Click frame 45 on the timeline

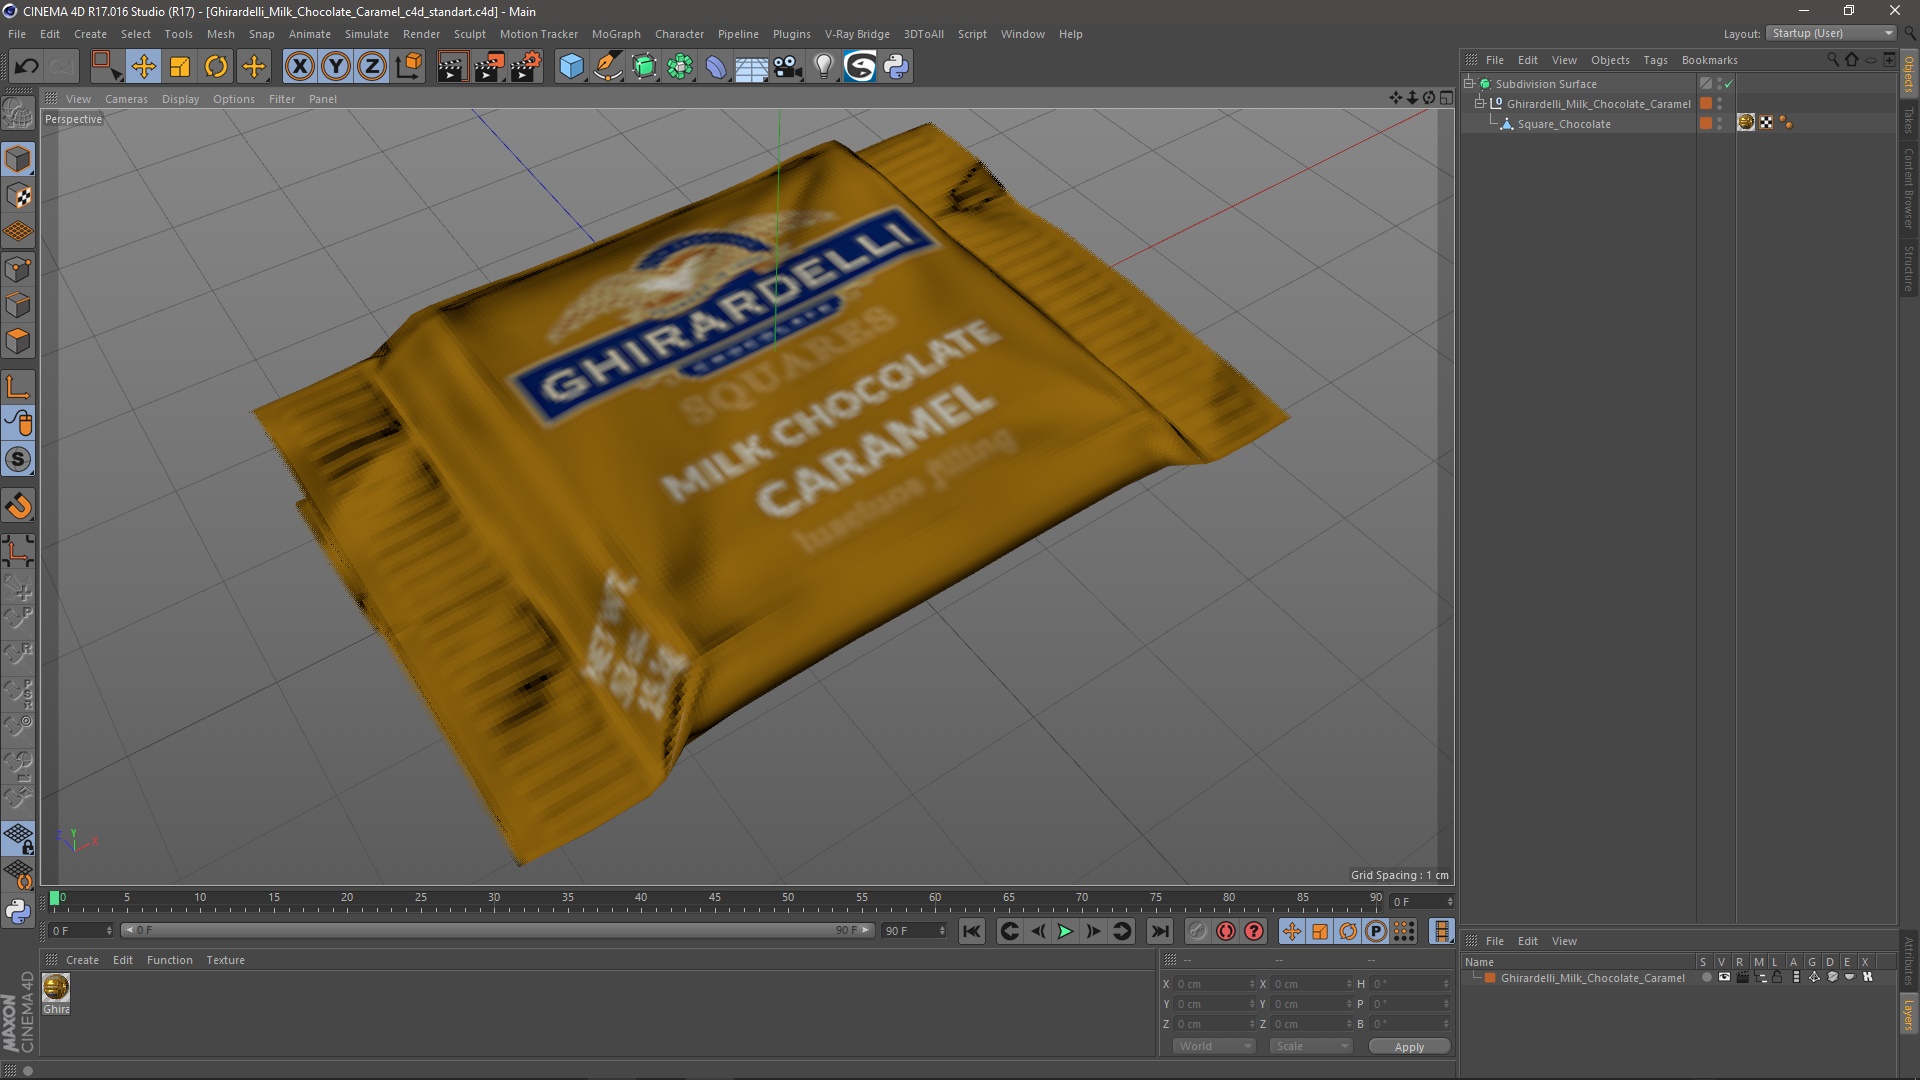coord(714,900)
